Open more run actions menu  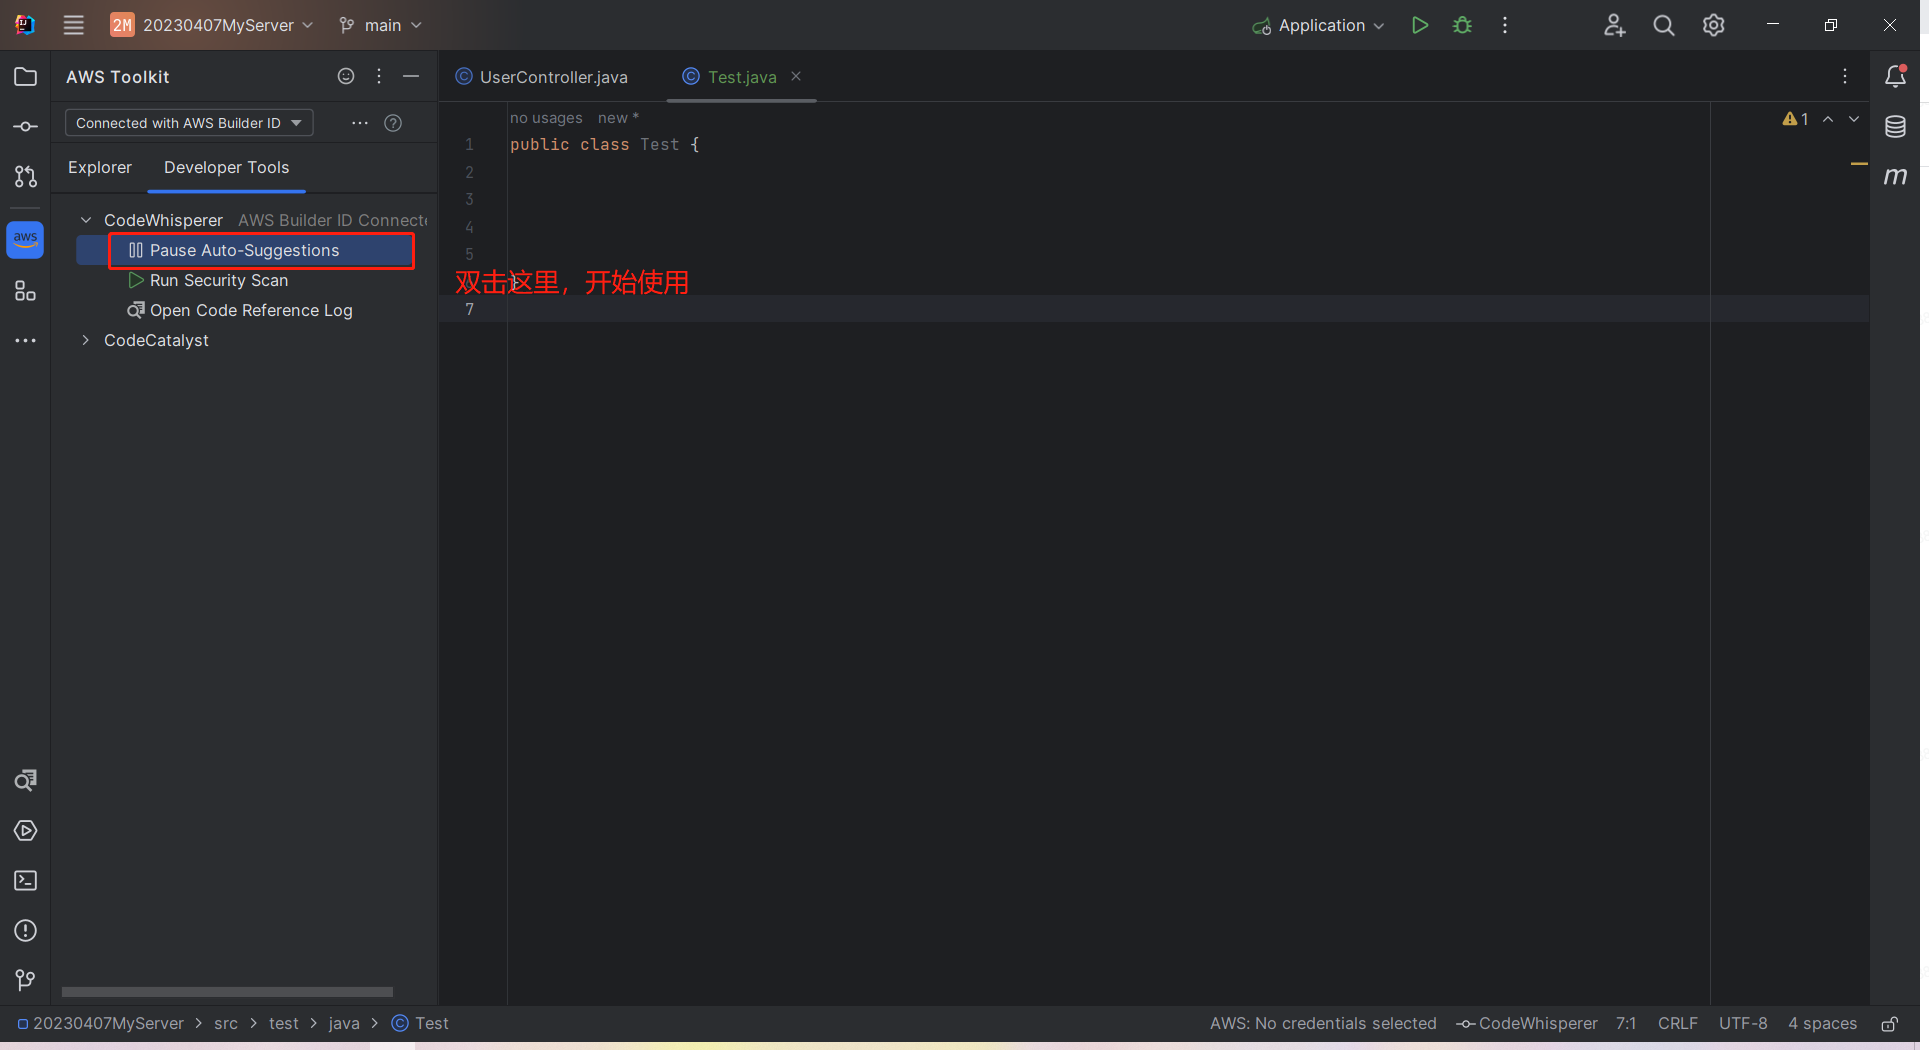coord(1505,25)
